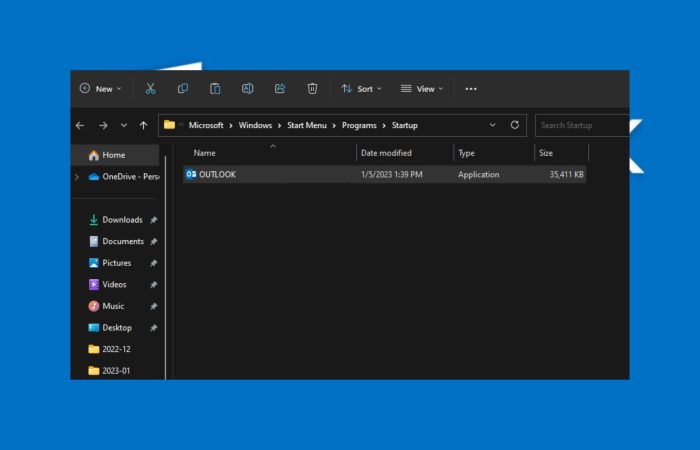The width and height of the screenshot is (700, 450).
Task: Refresh the Startup folder view
Action: click(x=515, y=125)
